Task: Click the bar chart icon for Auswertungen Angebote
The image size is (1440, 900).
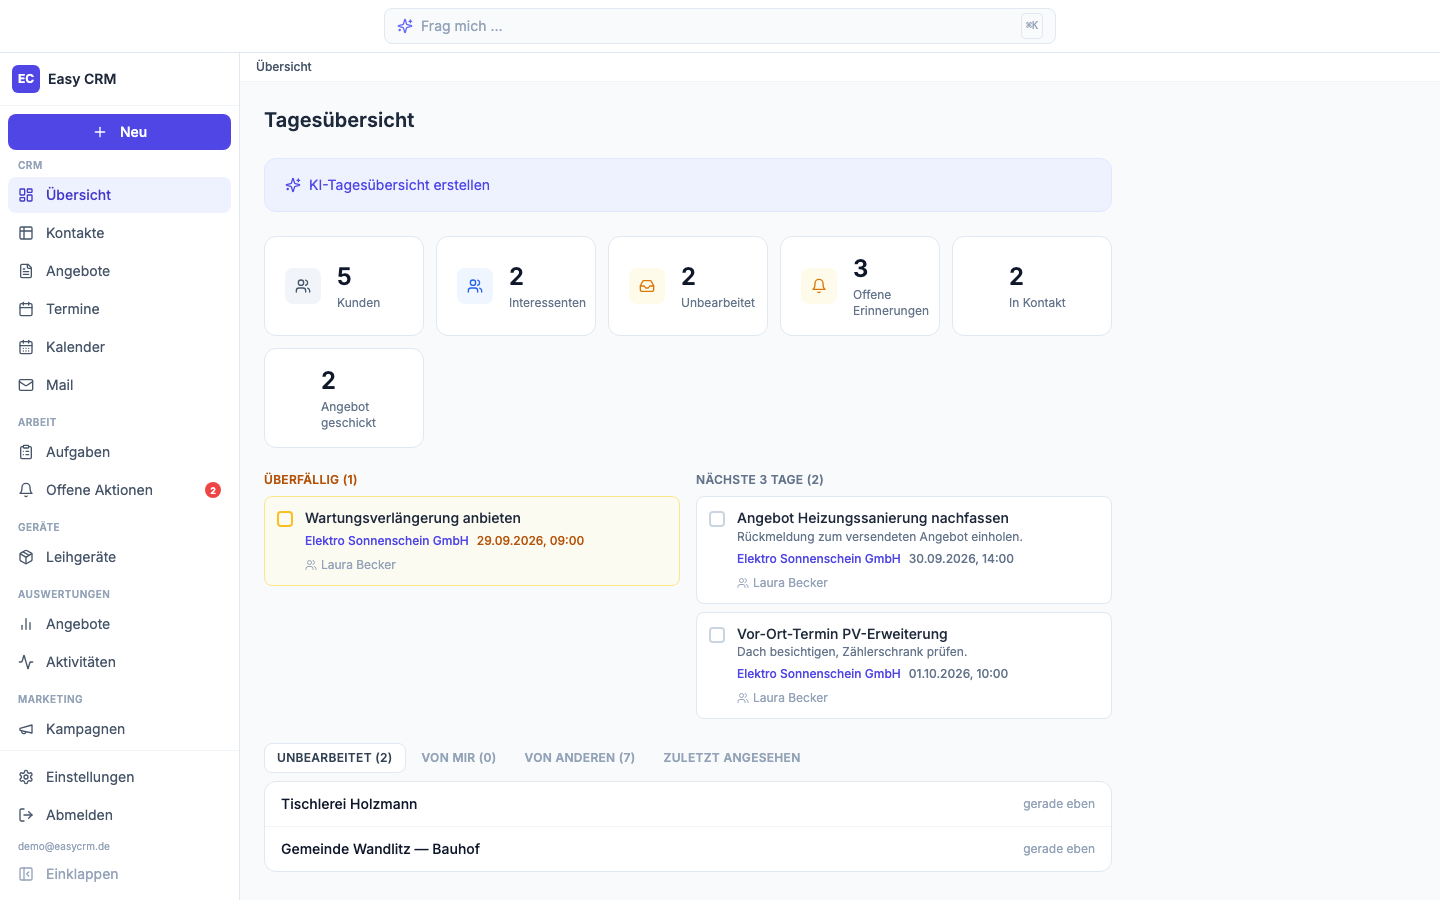Action: point(26,624)
